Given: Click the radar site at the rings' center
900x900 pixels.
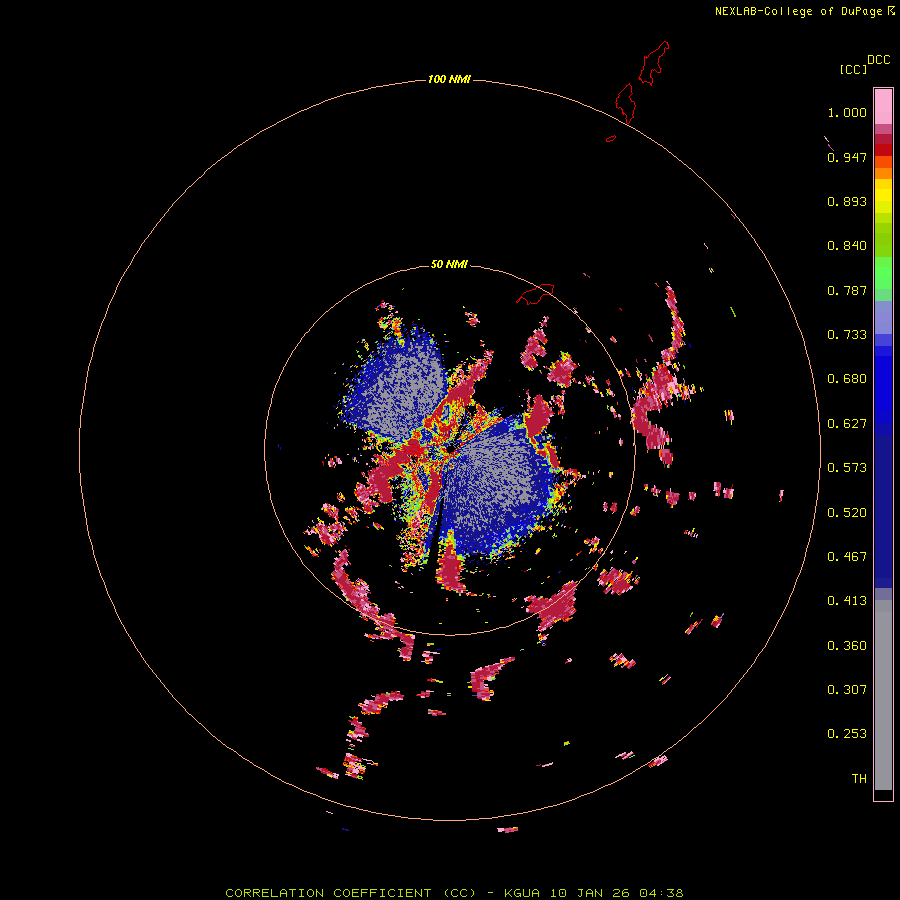Looking at the screenshot, I should point(449,449).
